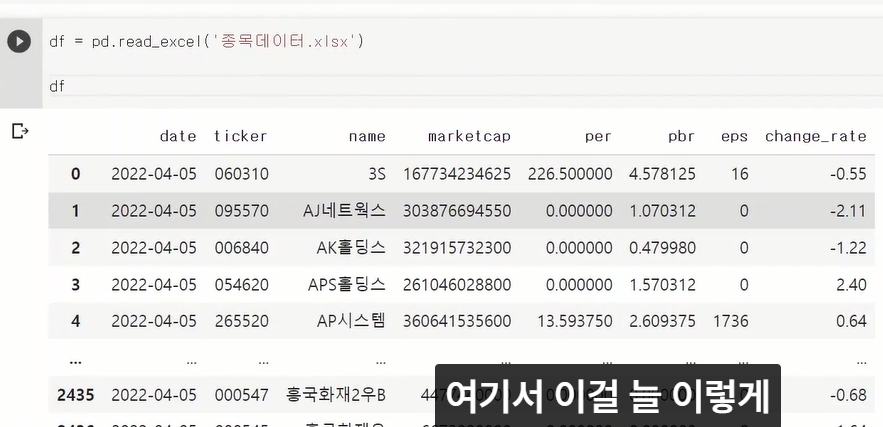Click ticker value 265520

click(x=241, y=322)
